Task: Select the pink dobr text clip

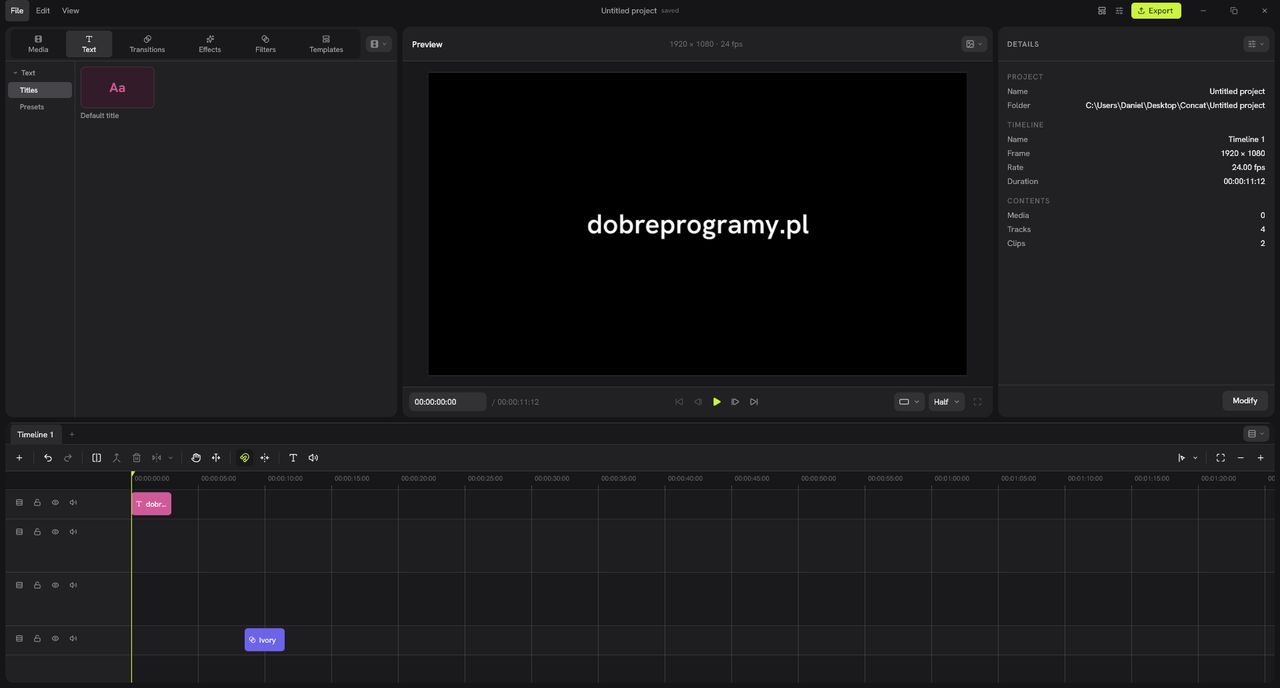Action: coord(151,504)
